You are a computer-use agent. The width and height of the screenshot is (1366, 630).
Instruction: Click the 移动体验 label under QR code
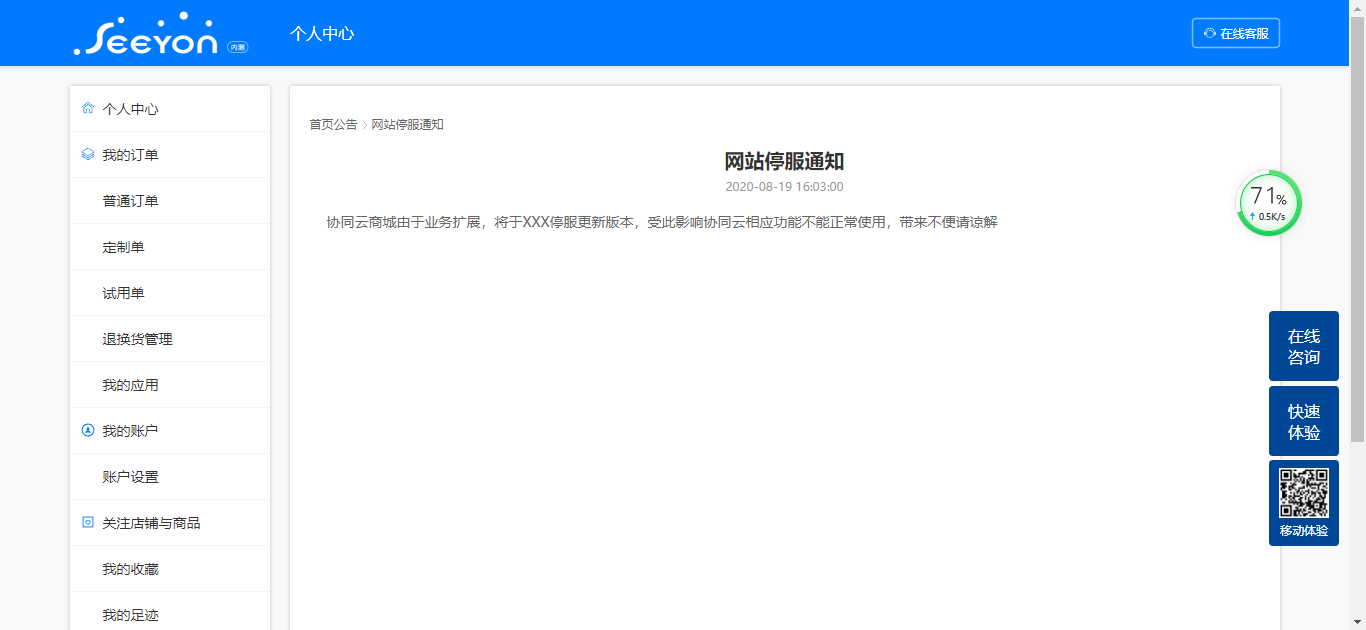click(x=1304, y=531)
